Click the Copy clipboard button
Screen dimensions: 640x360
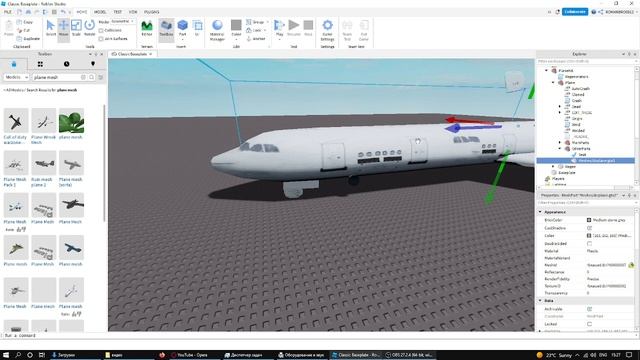[25, 22]
